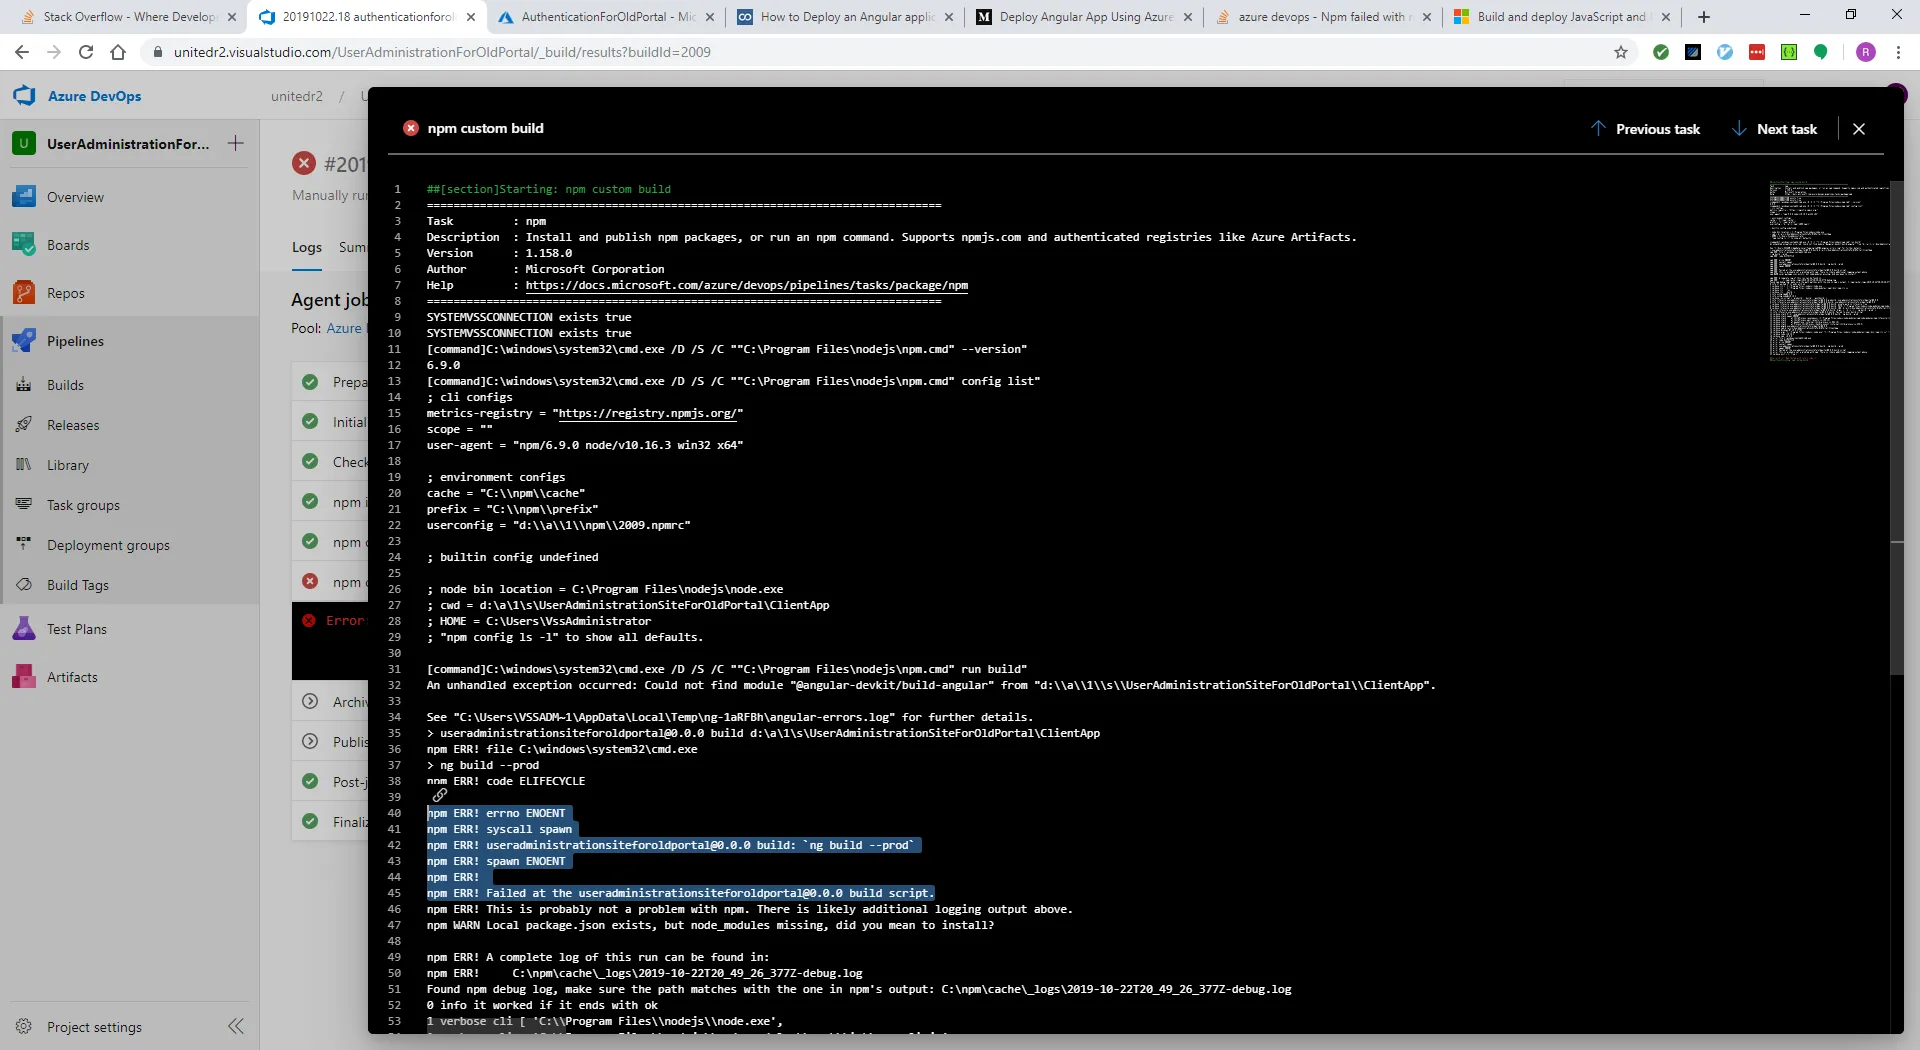This screenshot has width=1920, height=1050.
Task: Go to Previous task
Action: coord(1645,129)
